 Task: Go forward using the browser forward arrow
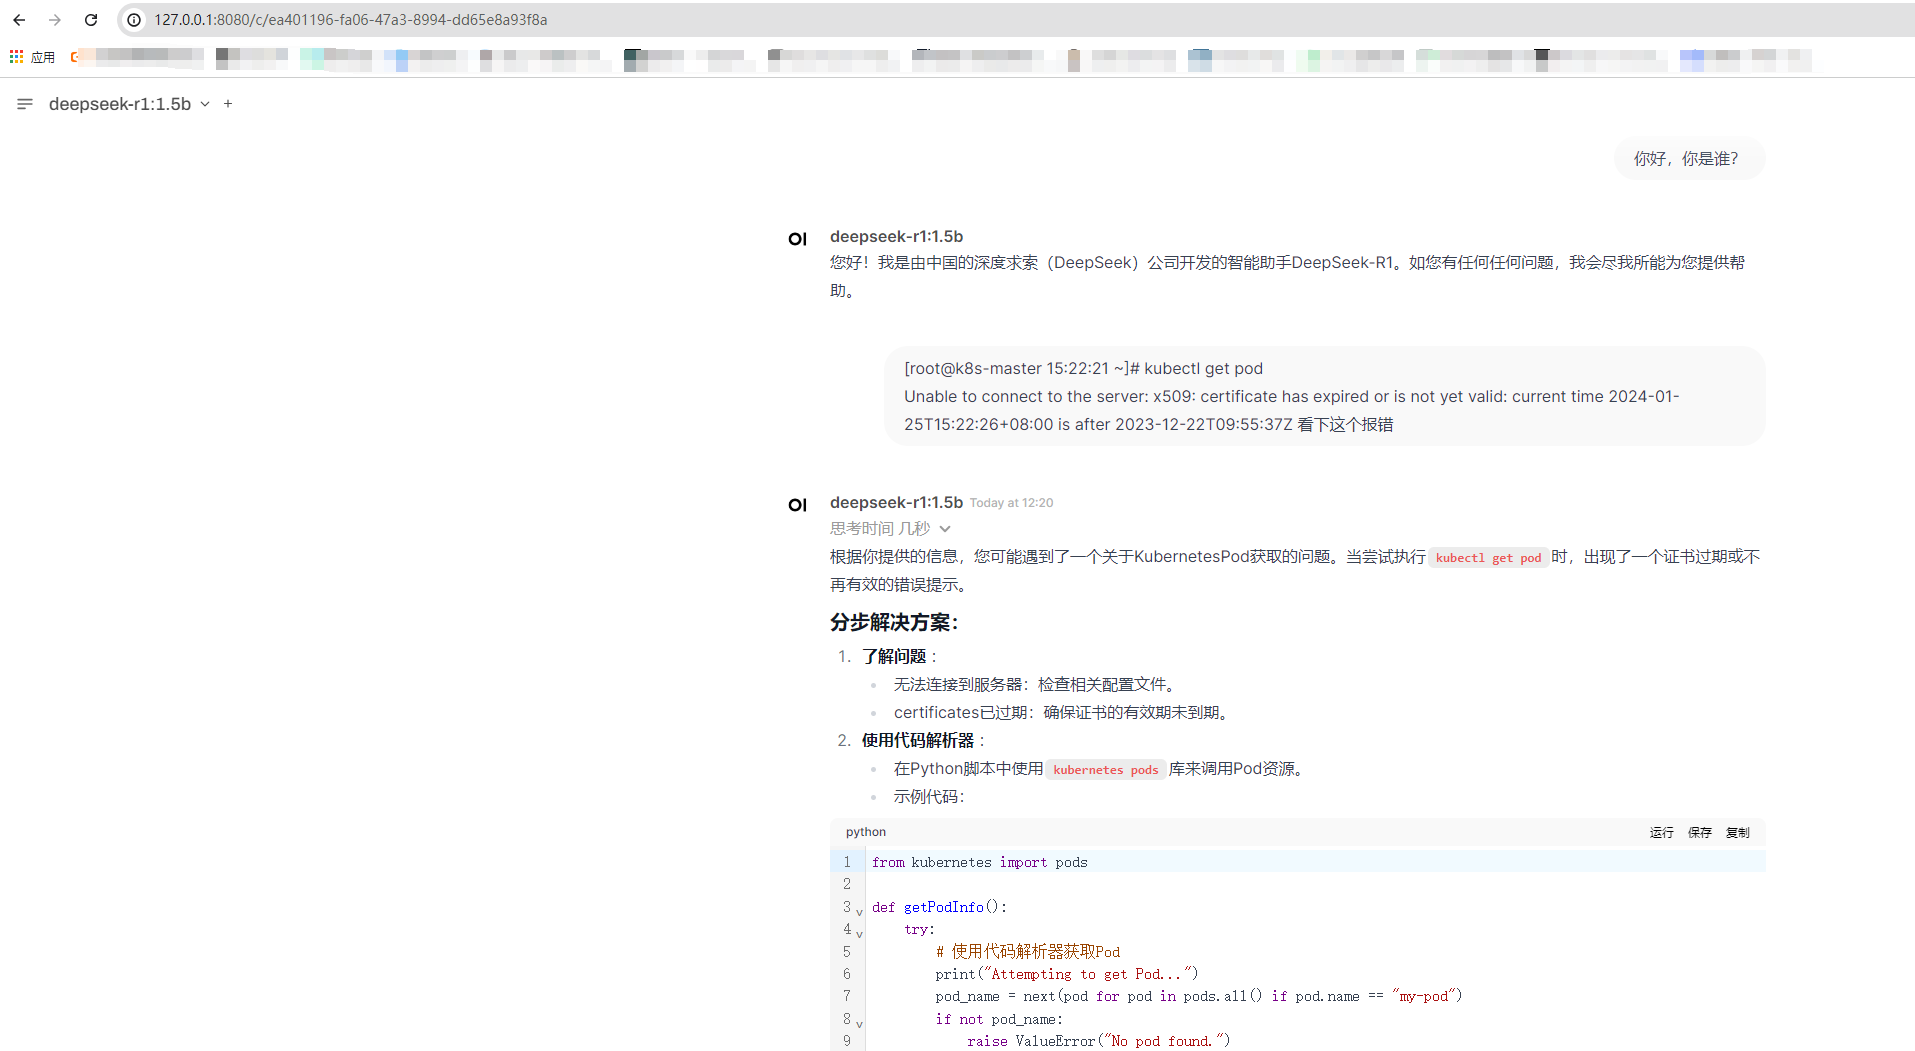[x=55, y=20]
